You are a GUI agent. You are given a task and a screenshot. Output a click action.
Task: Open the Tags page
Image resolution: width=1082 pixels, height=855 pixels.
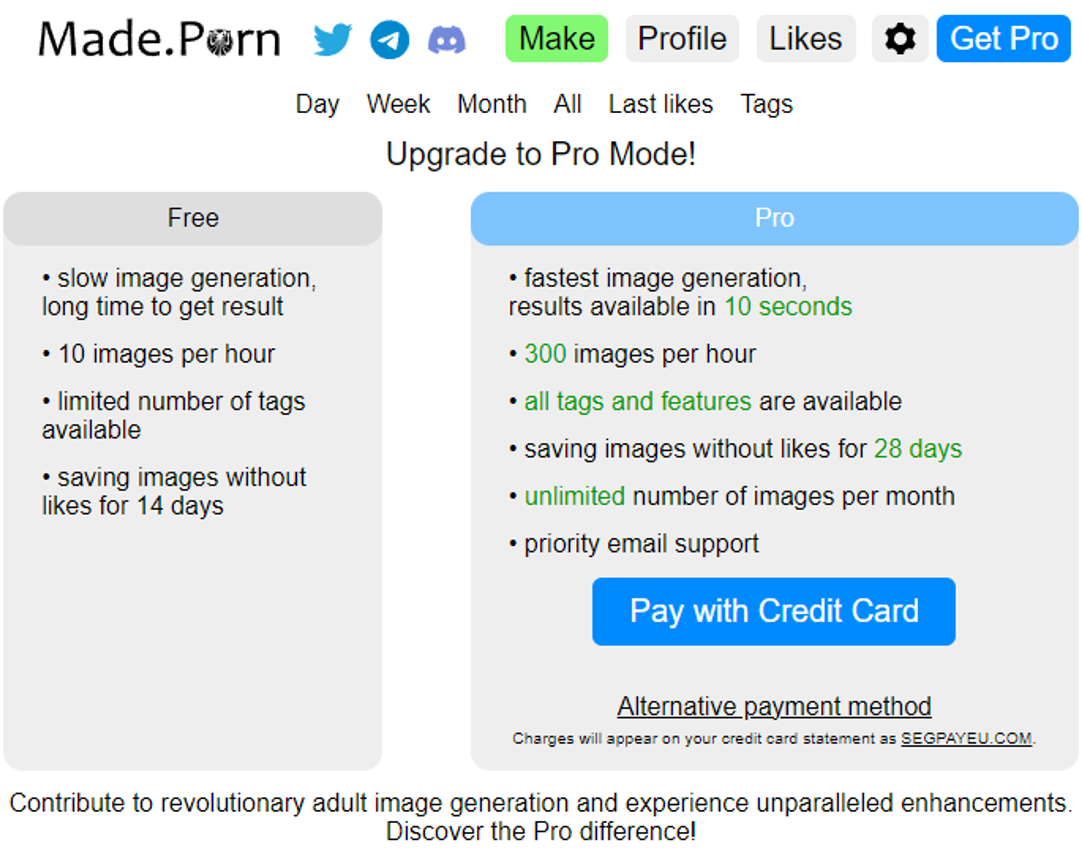766,104
